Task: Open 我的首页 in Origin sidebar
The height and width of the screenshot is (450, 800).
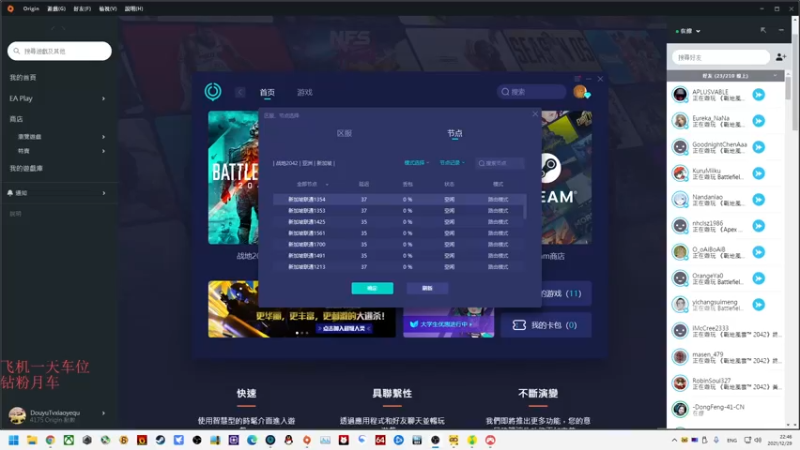Action: pos(23,78)
